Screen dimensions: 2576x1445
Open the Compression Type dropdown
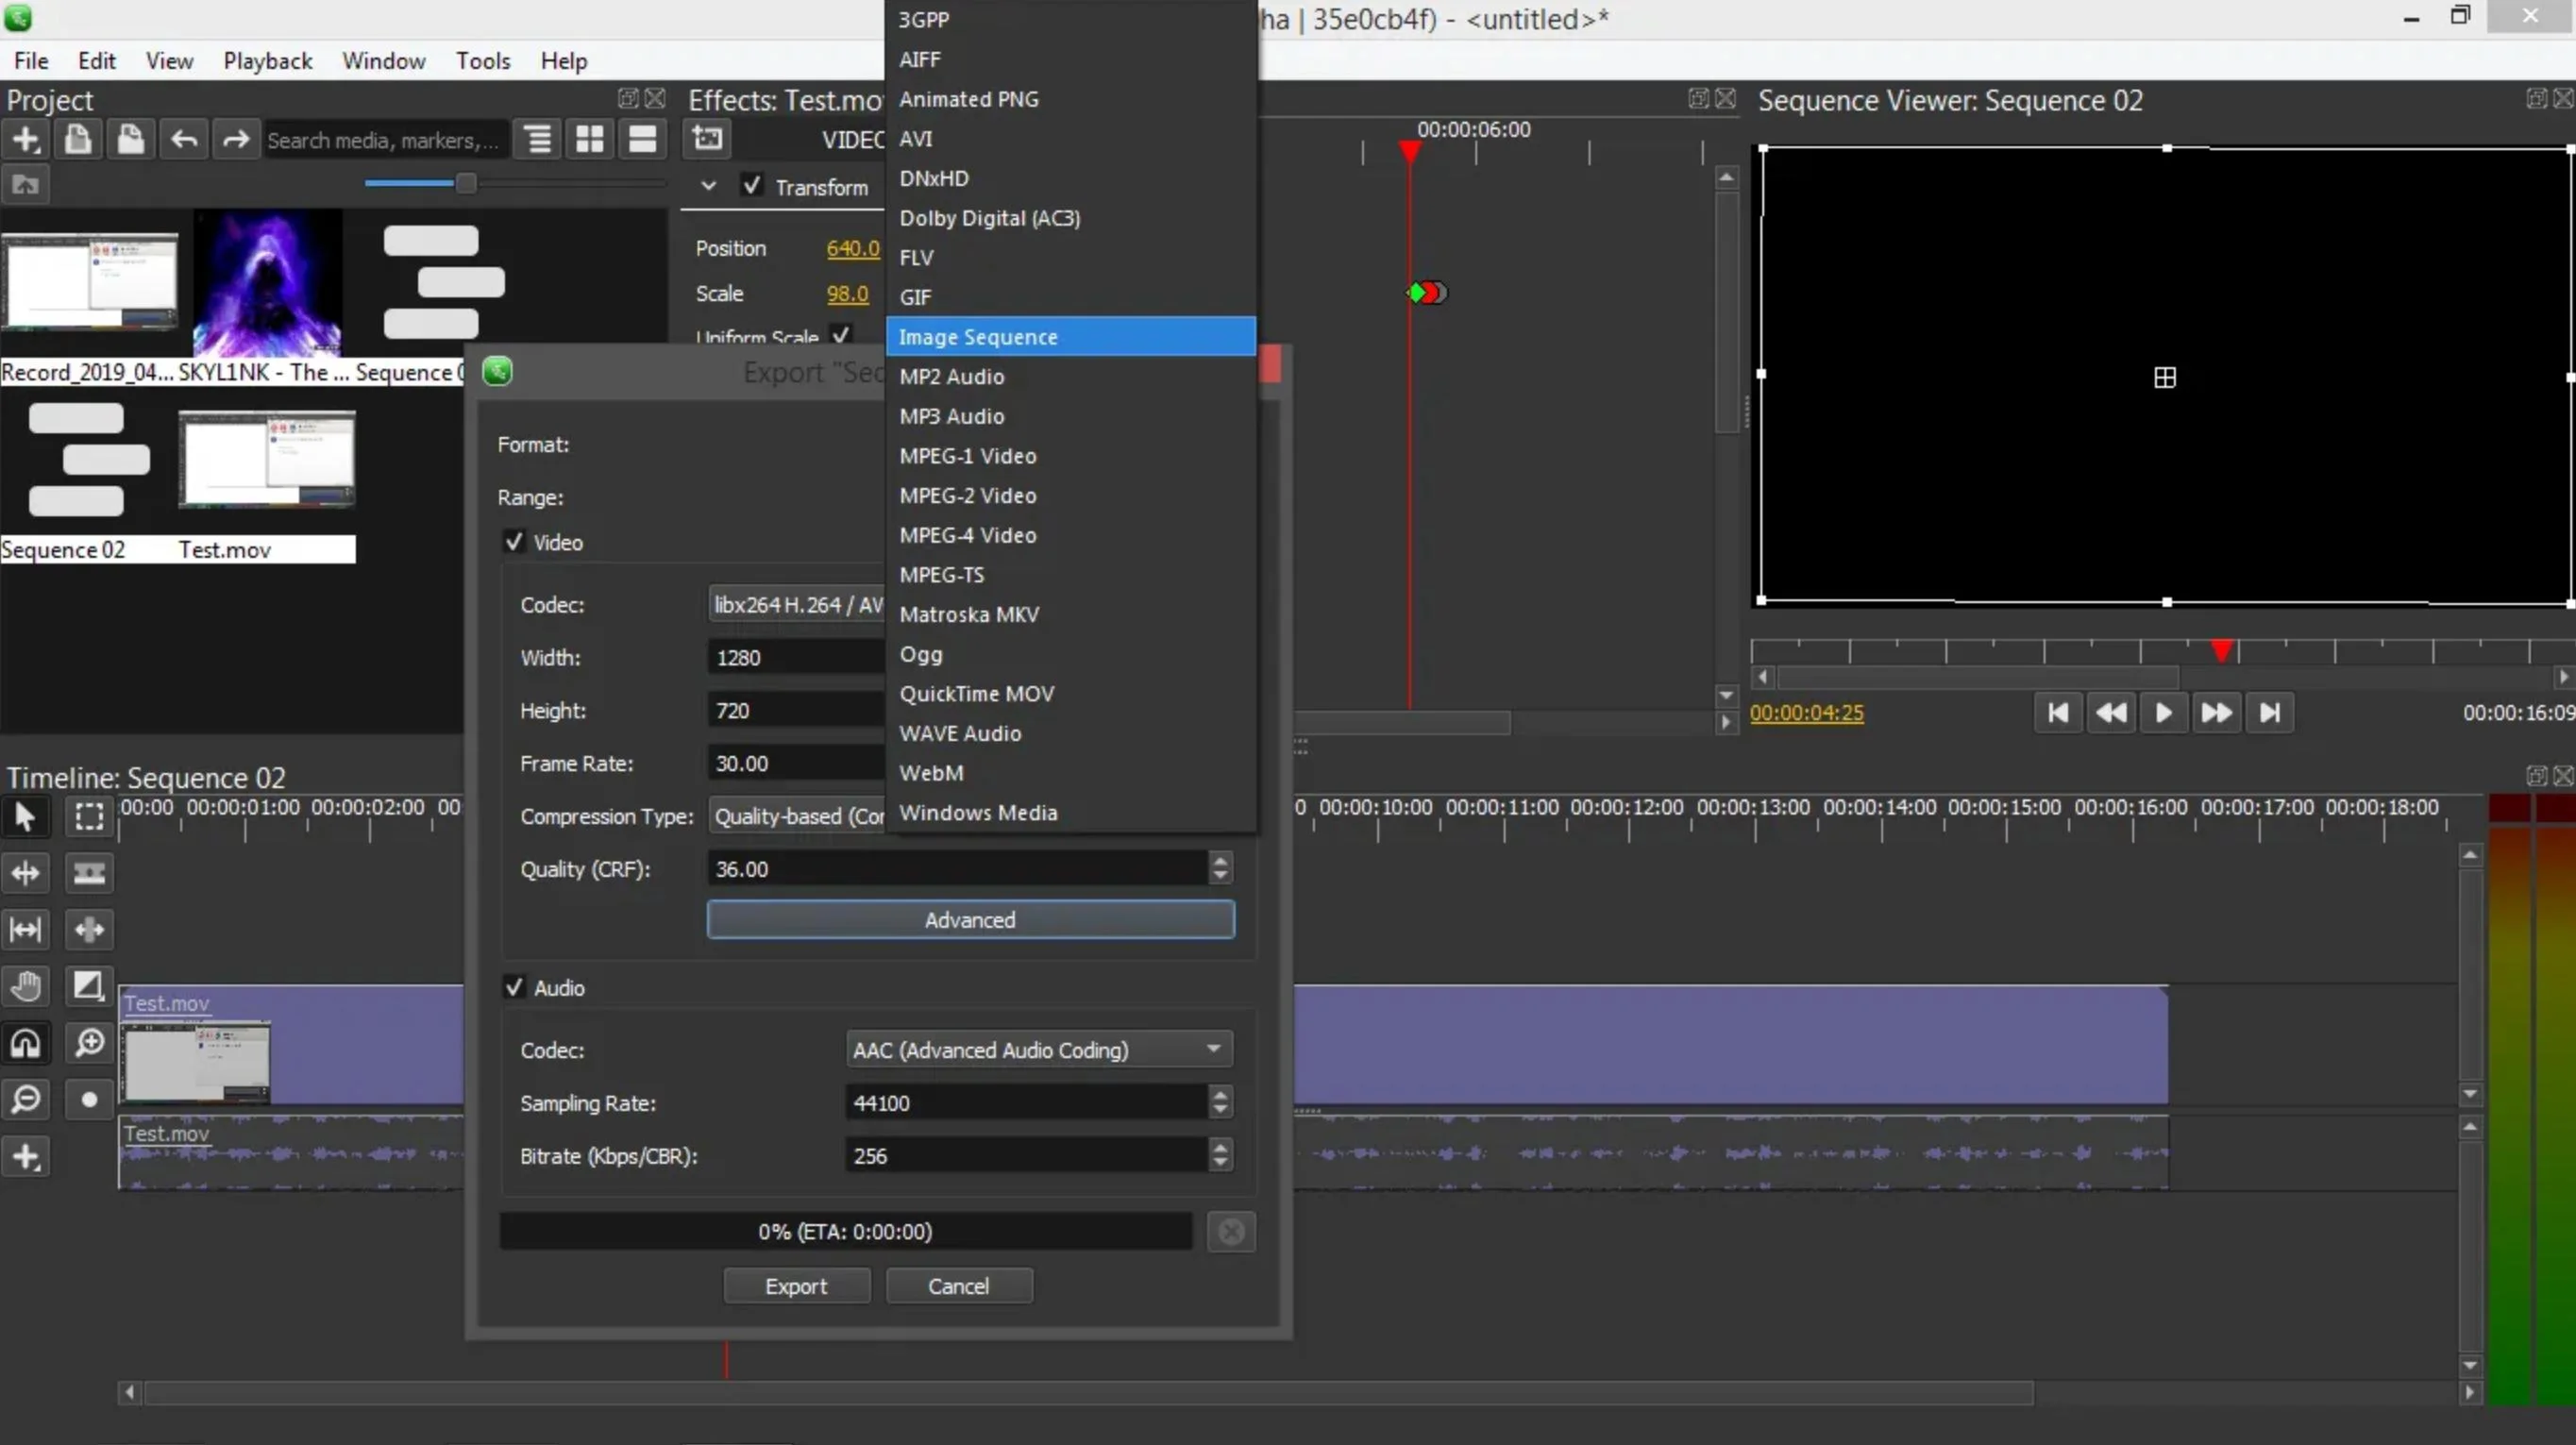[x=796, y=816]
